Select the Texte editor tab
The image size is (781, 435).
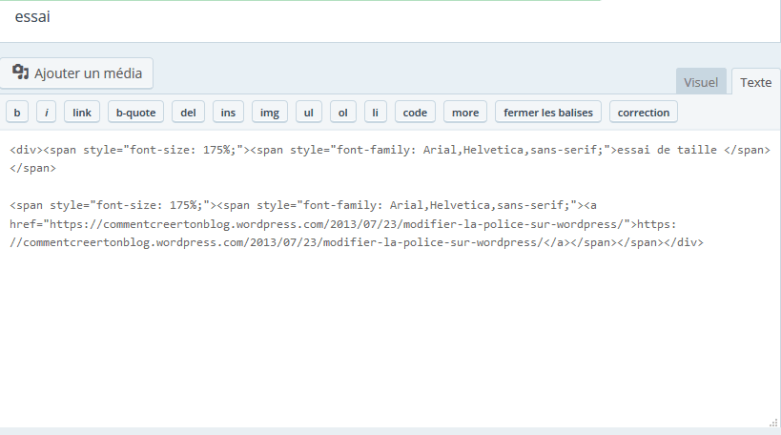755,82
